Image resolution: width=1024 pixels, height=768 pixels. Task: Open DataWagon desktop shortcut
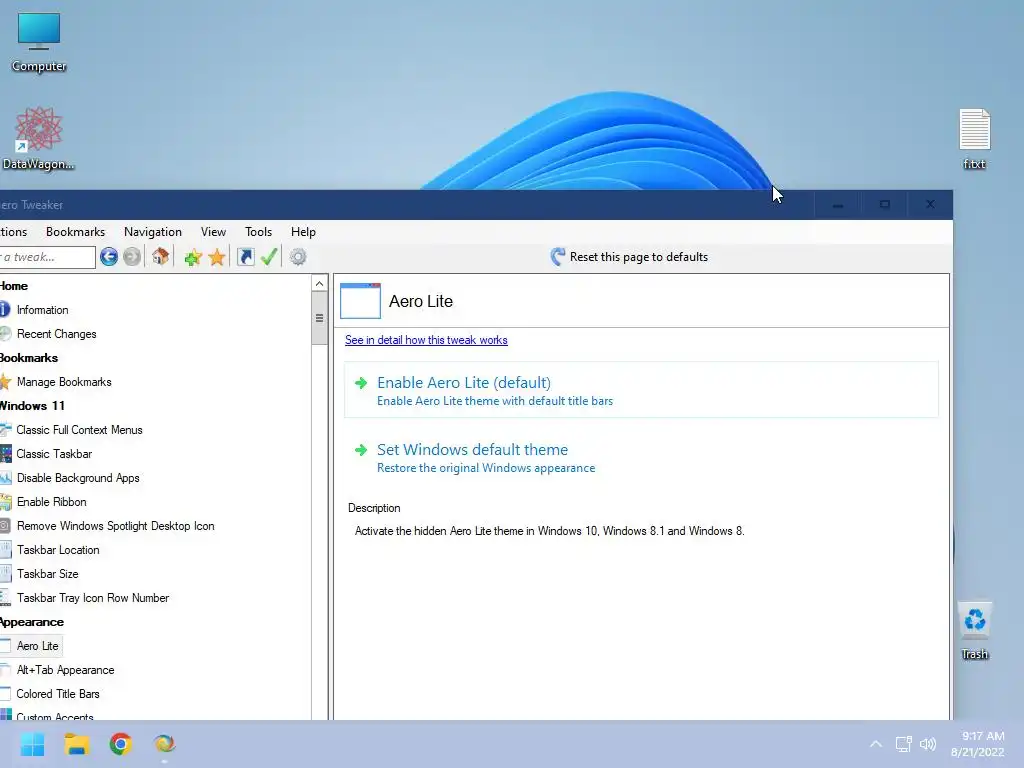click(38, 139)
